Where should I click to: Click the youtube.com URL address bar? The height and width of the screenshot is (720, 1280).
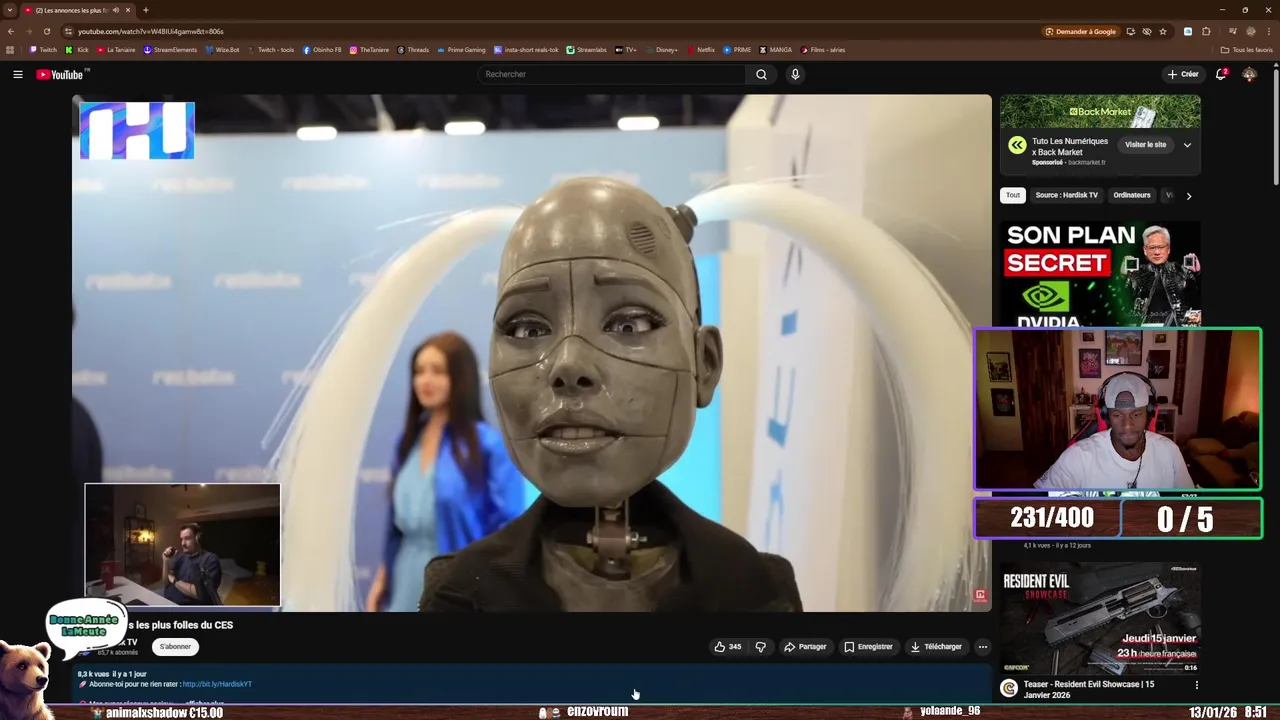pyautogui.click(x=150, y=31)
